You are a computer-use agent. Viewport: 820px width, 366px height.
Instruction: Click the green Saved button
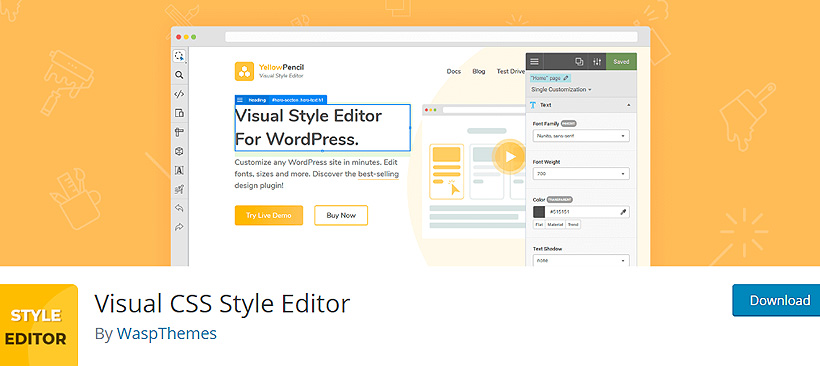click(621, 62)
